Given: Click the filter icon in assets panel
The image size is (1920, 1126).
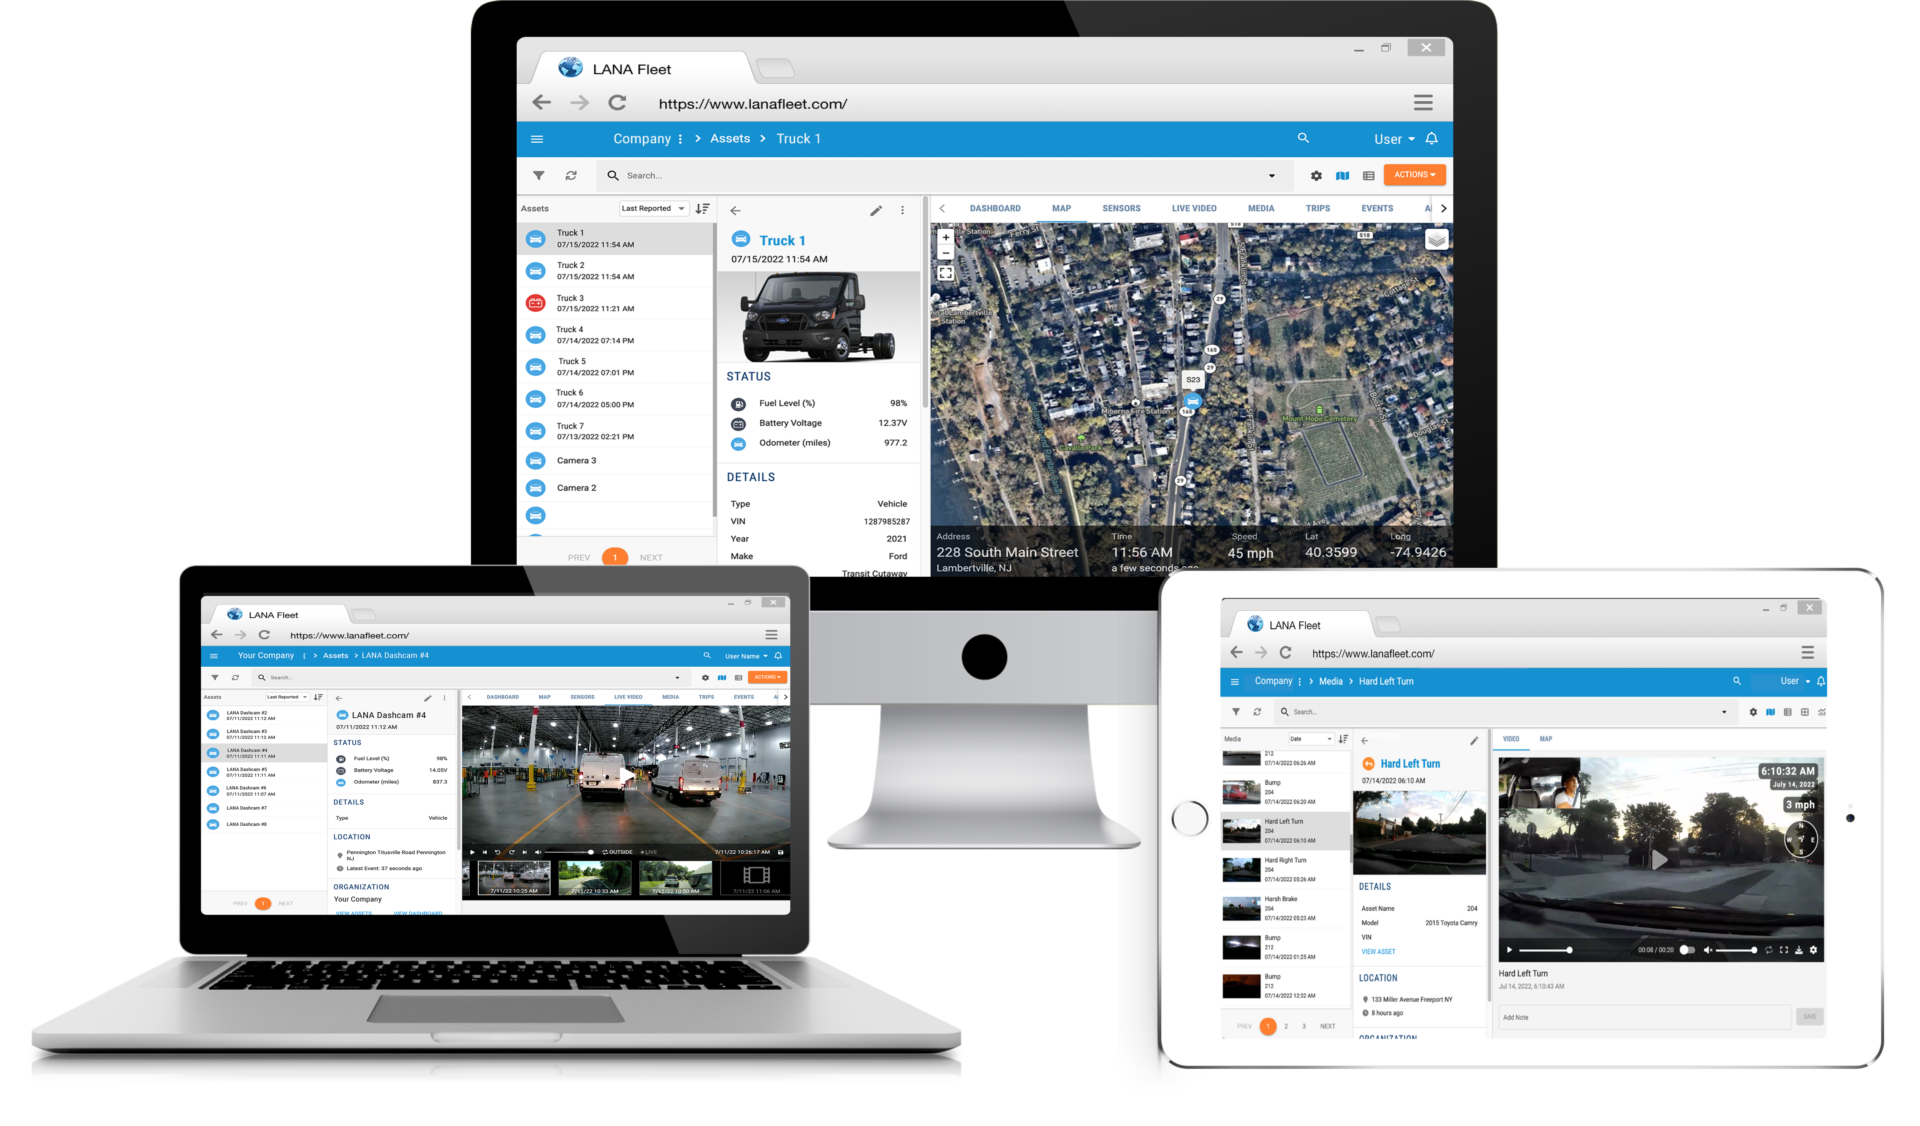Looking at the screenshot, I should pos(539,176).
